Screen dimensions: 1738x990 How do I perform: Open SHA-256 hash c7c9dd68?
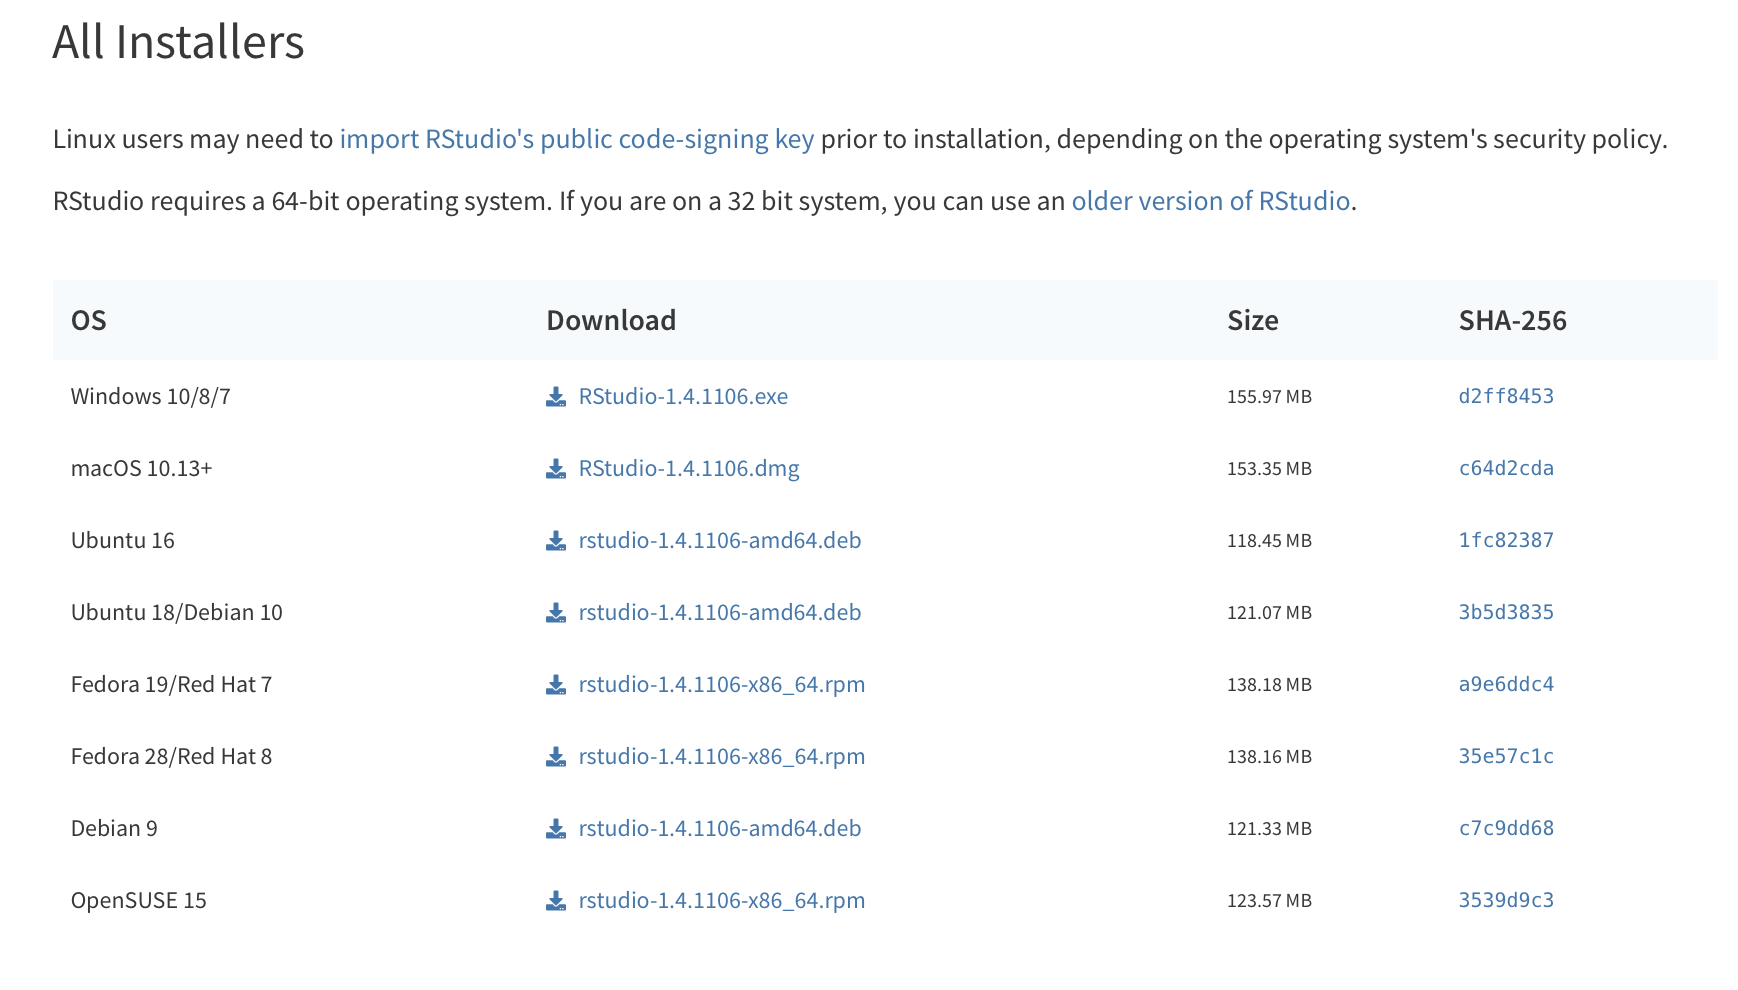[x=1506, y=828]
